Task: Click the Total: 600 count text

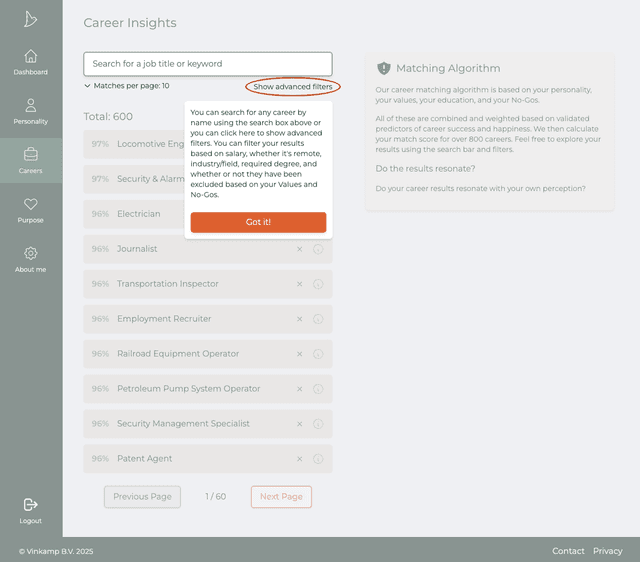Action: [x=108, y=117]
